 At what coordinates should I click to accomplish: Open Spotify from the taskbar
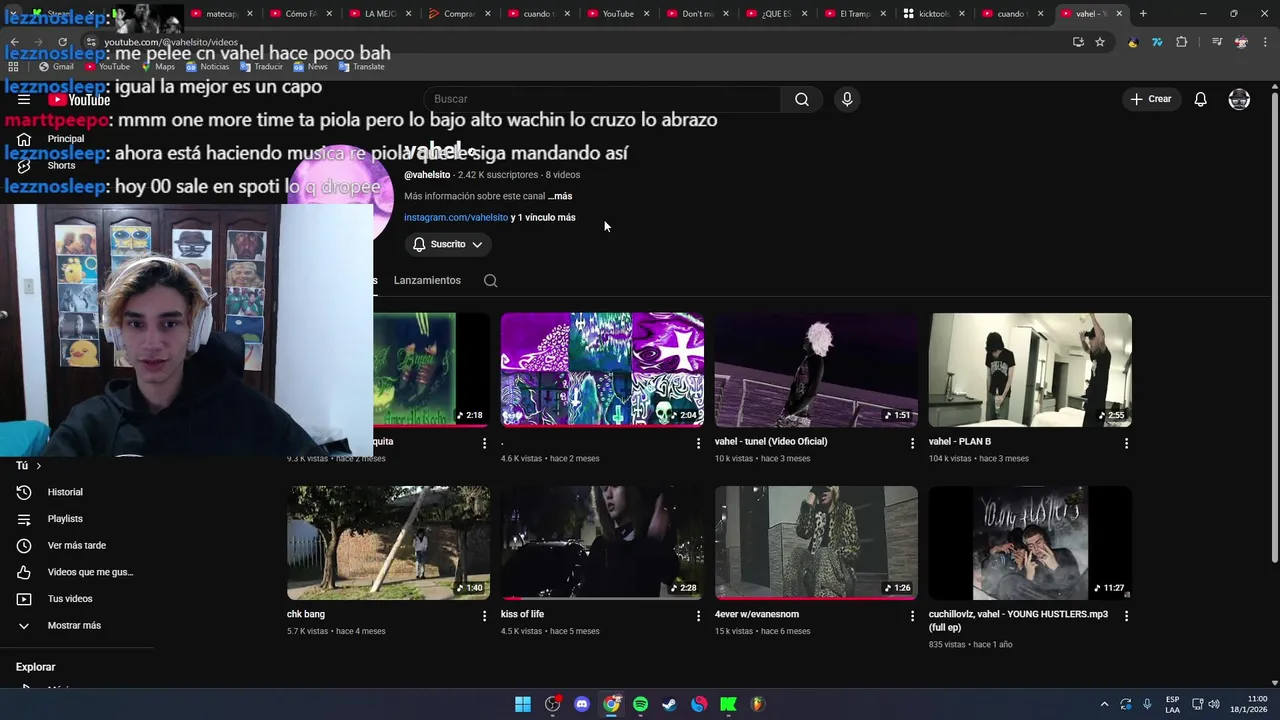(640, 704)
